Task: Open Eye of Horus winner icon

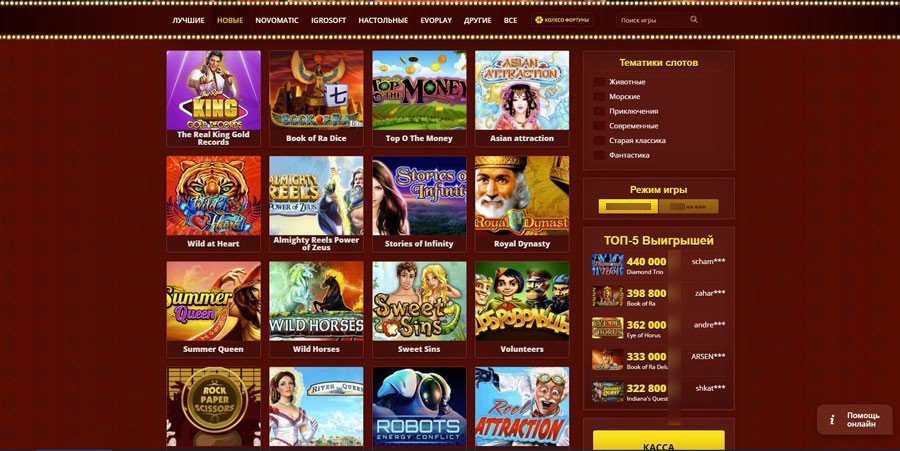Action: [607, 328]
